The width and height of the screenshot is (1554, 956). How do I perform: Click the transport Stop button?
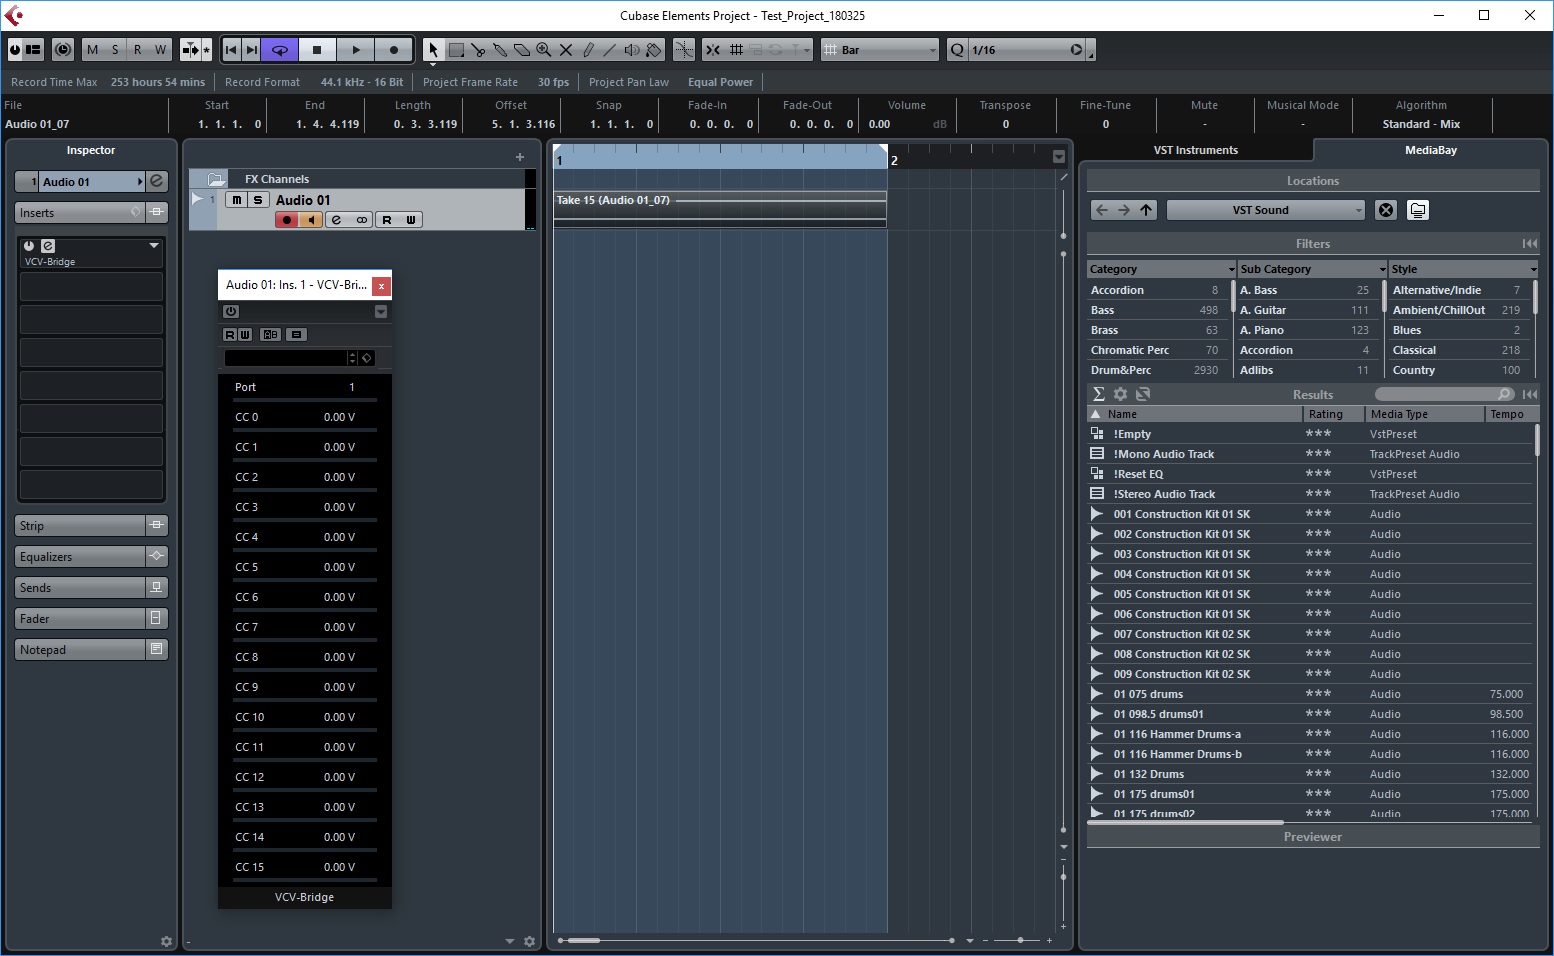(x=317, y=50)
